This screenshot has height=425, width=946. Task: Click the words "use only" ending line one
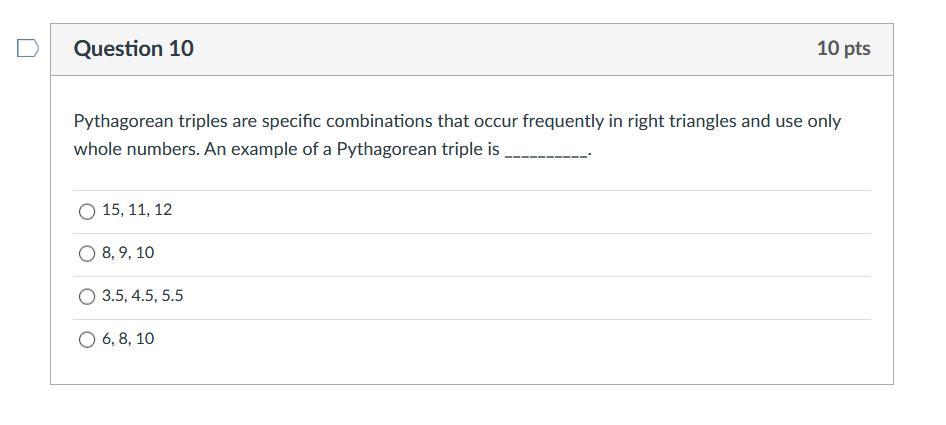coord(808,121)
